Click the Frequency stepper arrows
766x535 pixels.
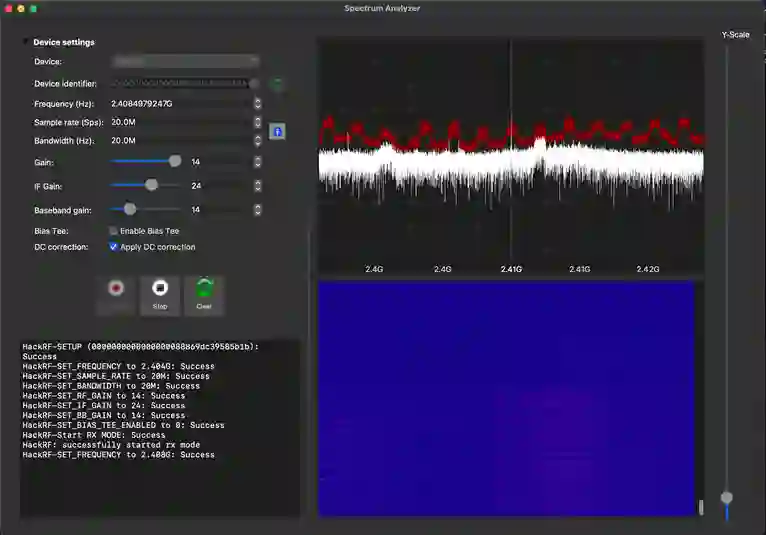click(258, 103)
